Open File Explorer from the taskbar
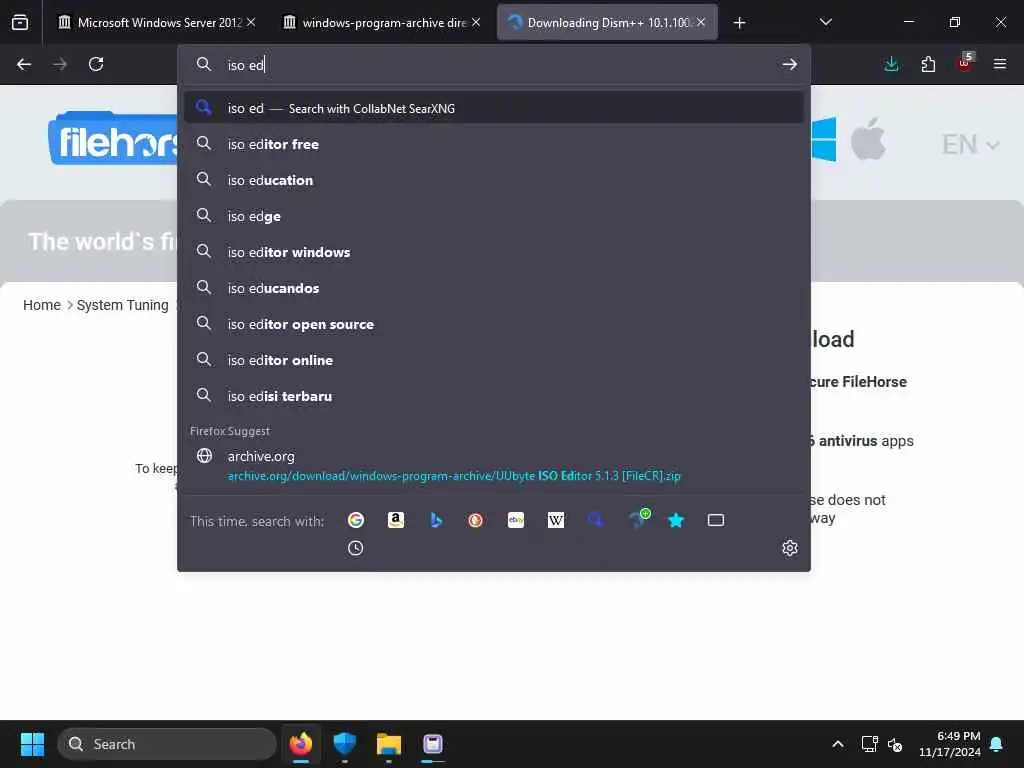Viewport: 1024px width, 768px height. point(389,744)
